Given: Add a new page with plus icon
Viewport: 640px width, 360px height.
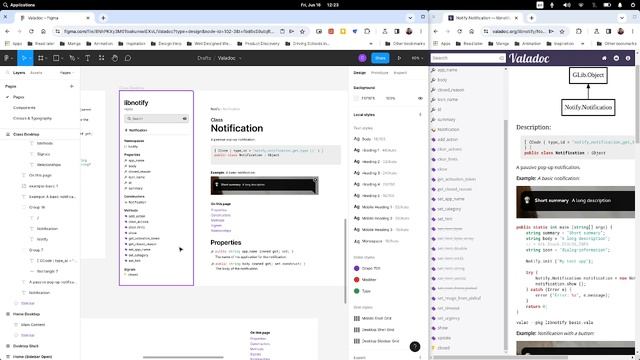Looking at the screenshot, I should click(x=72, y=86).
